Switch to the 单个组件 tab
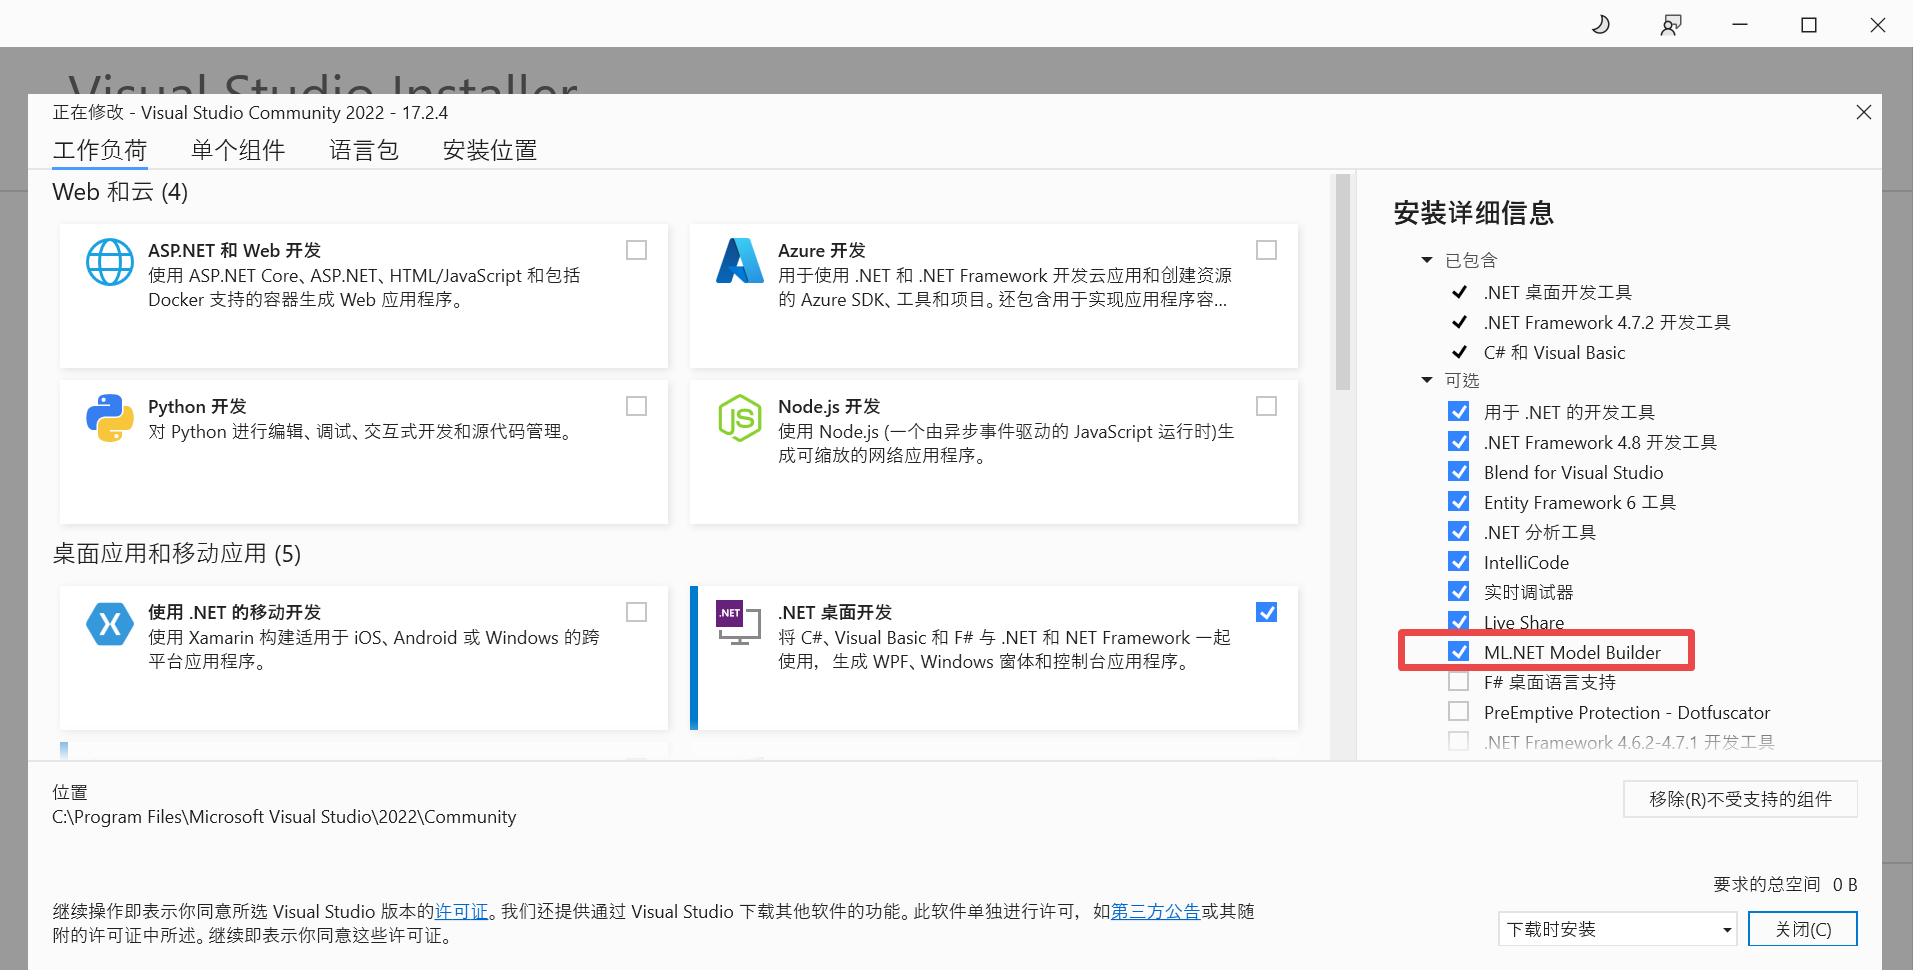 pos(238,150)
